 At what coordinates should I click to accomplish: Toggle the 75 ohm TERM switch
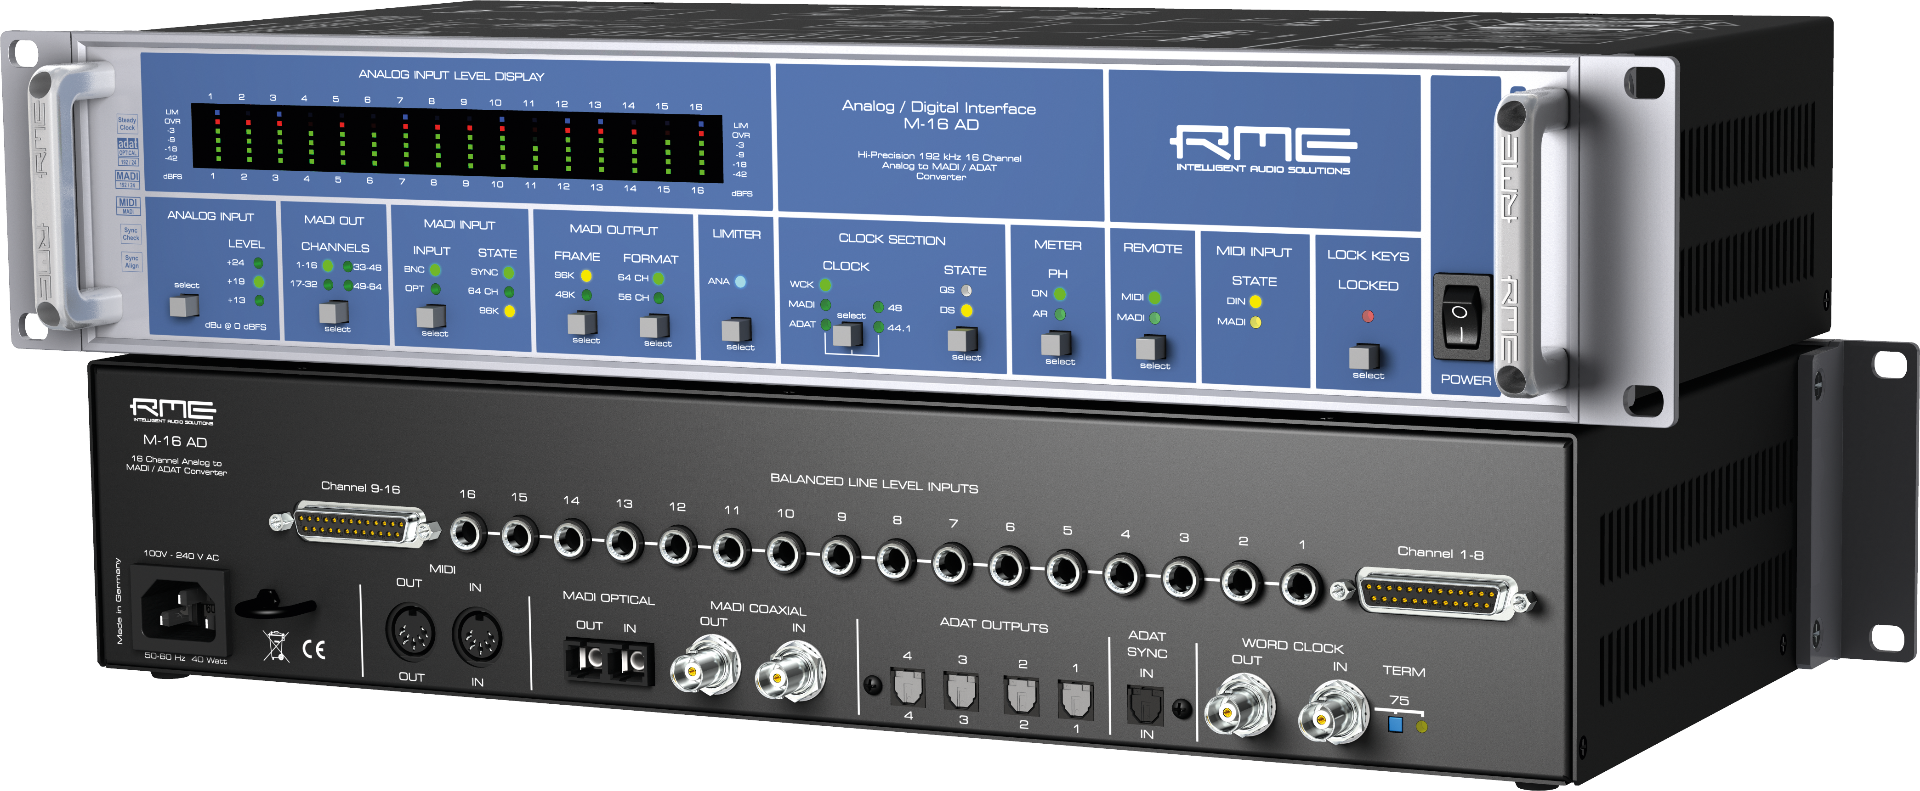click(1396, 723)
